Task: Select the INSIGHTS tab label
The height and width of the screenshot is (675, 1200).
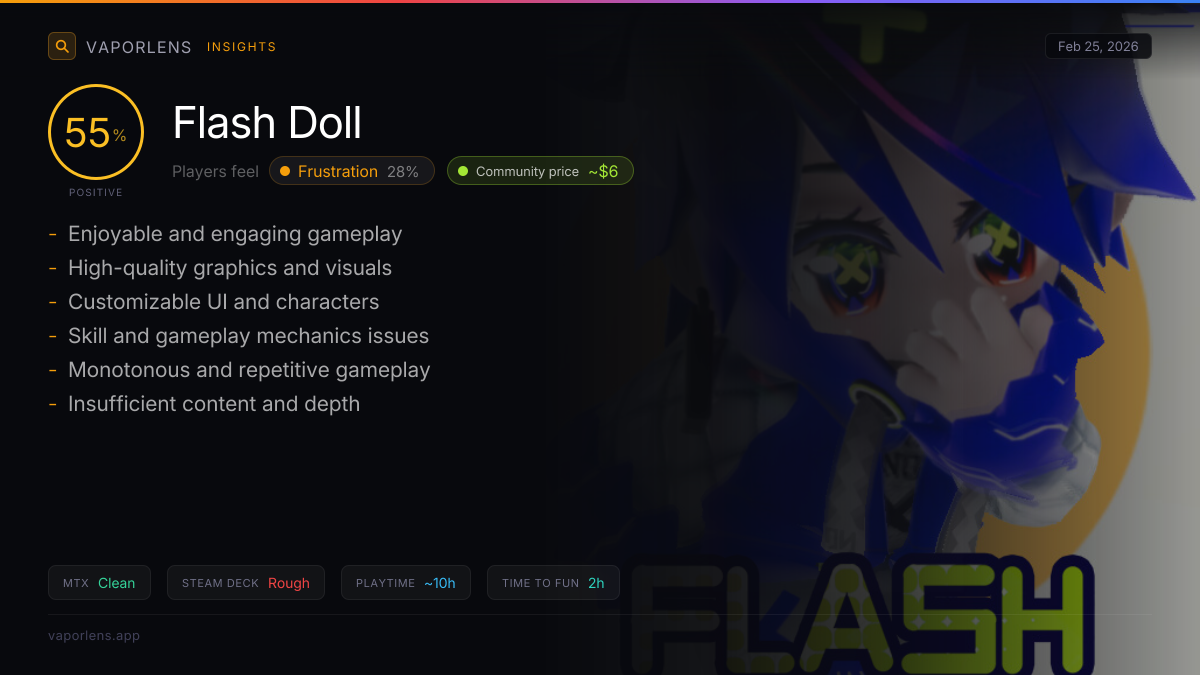Action: (242, 47)
